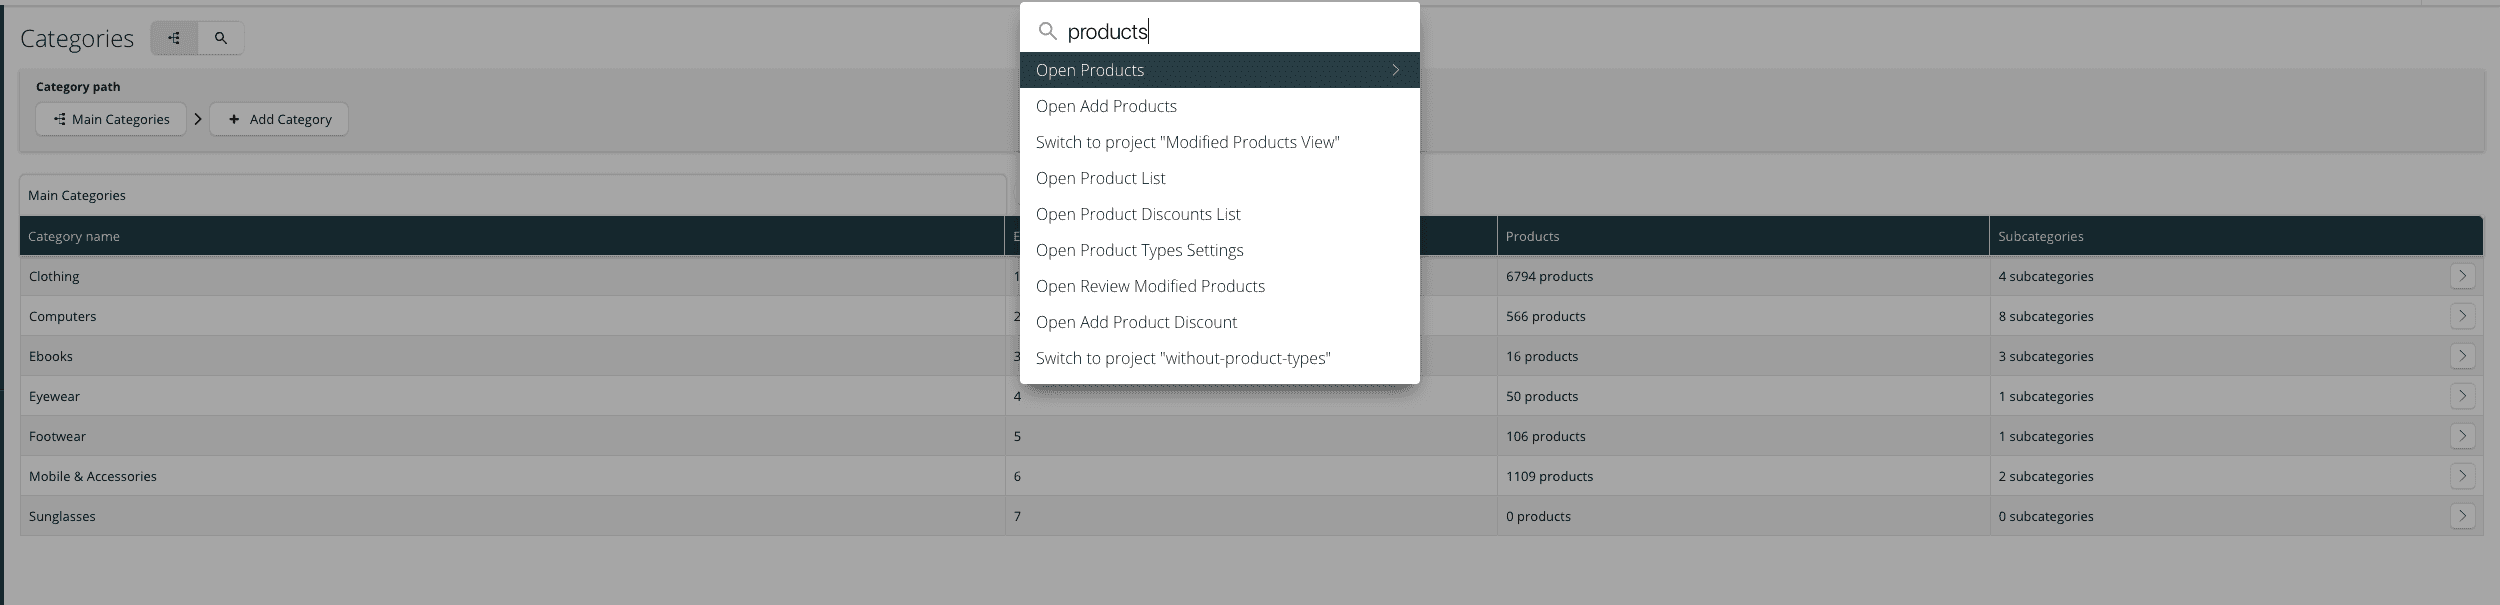Screen dimensions: 2500x605
Task: Click the Sunglasses row chevron arrow
Action: 2462,516
